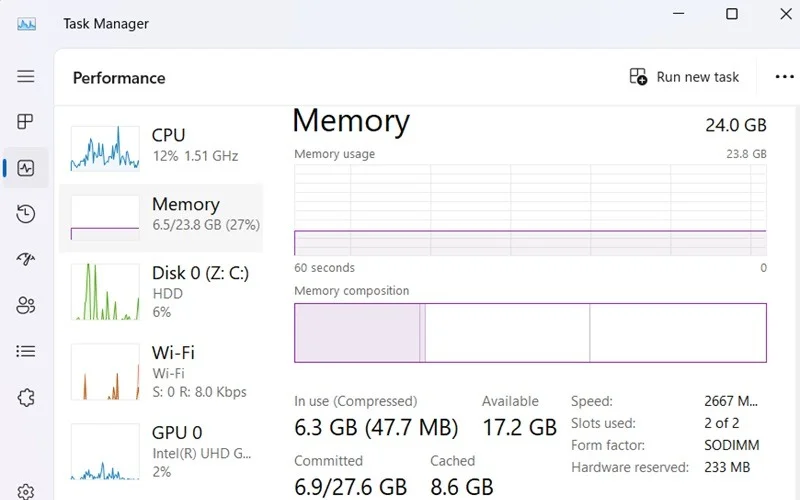
Task: Click the 23.8 GB graph scale label
Action: 746,154
